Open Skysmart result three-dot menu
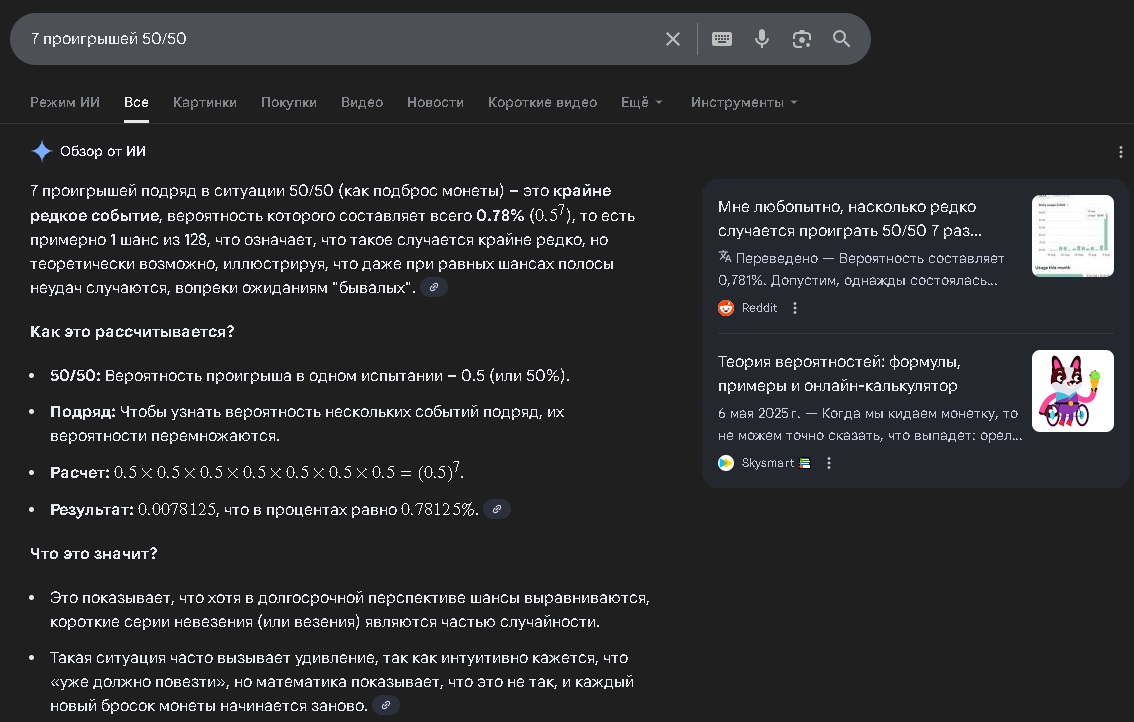Screen dimensions: 1134x722 [828, 463]
